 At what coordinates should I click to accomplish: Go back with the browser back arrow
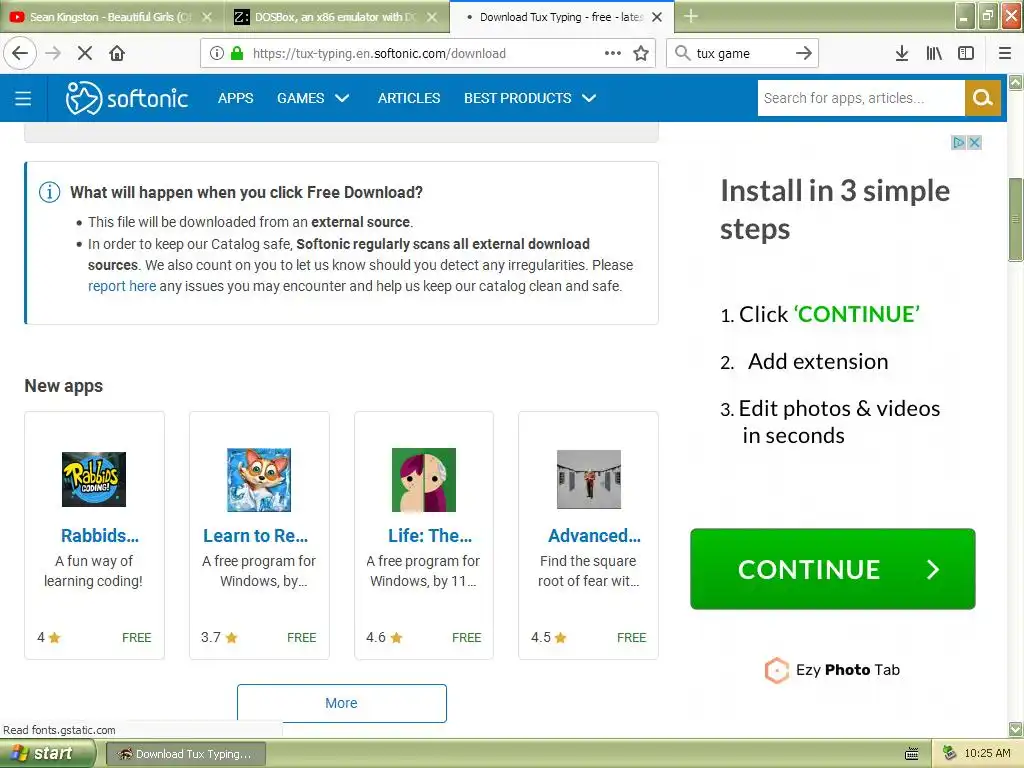20,53
